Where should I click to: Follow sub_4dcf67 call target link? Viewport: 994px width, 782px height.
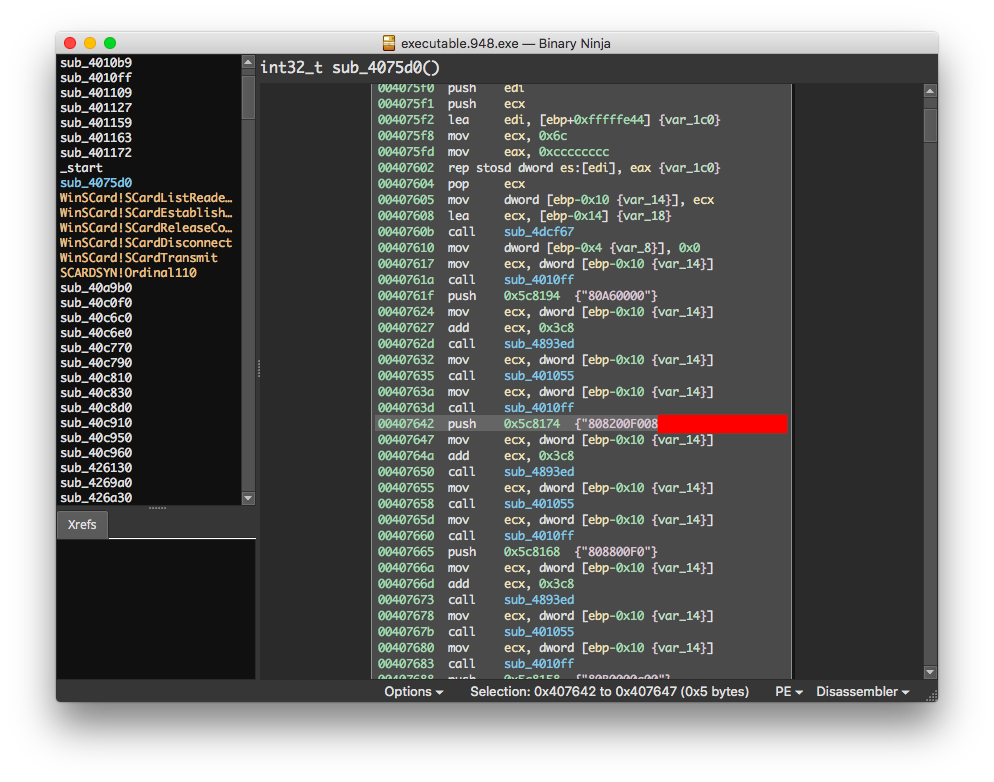(x=539, y=232)
